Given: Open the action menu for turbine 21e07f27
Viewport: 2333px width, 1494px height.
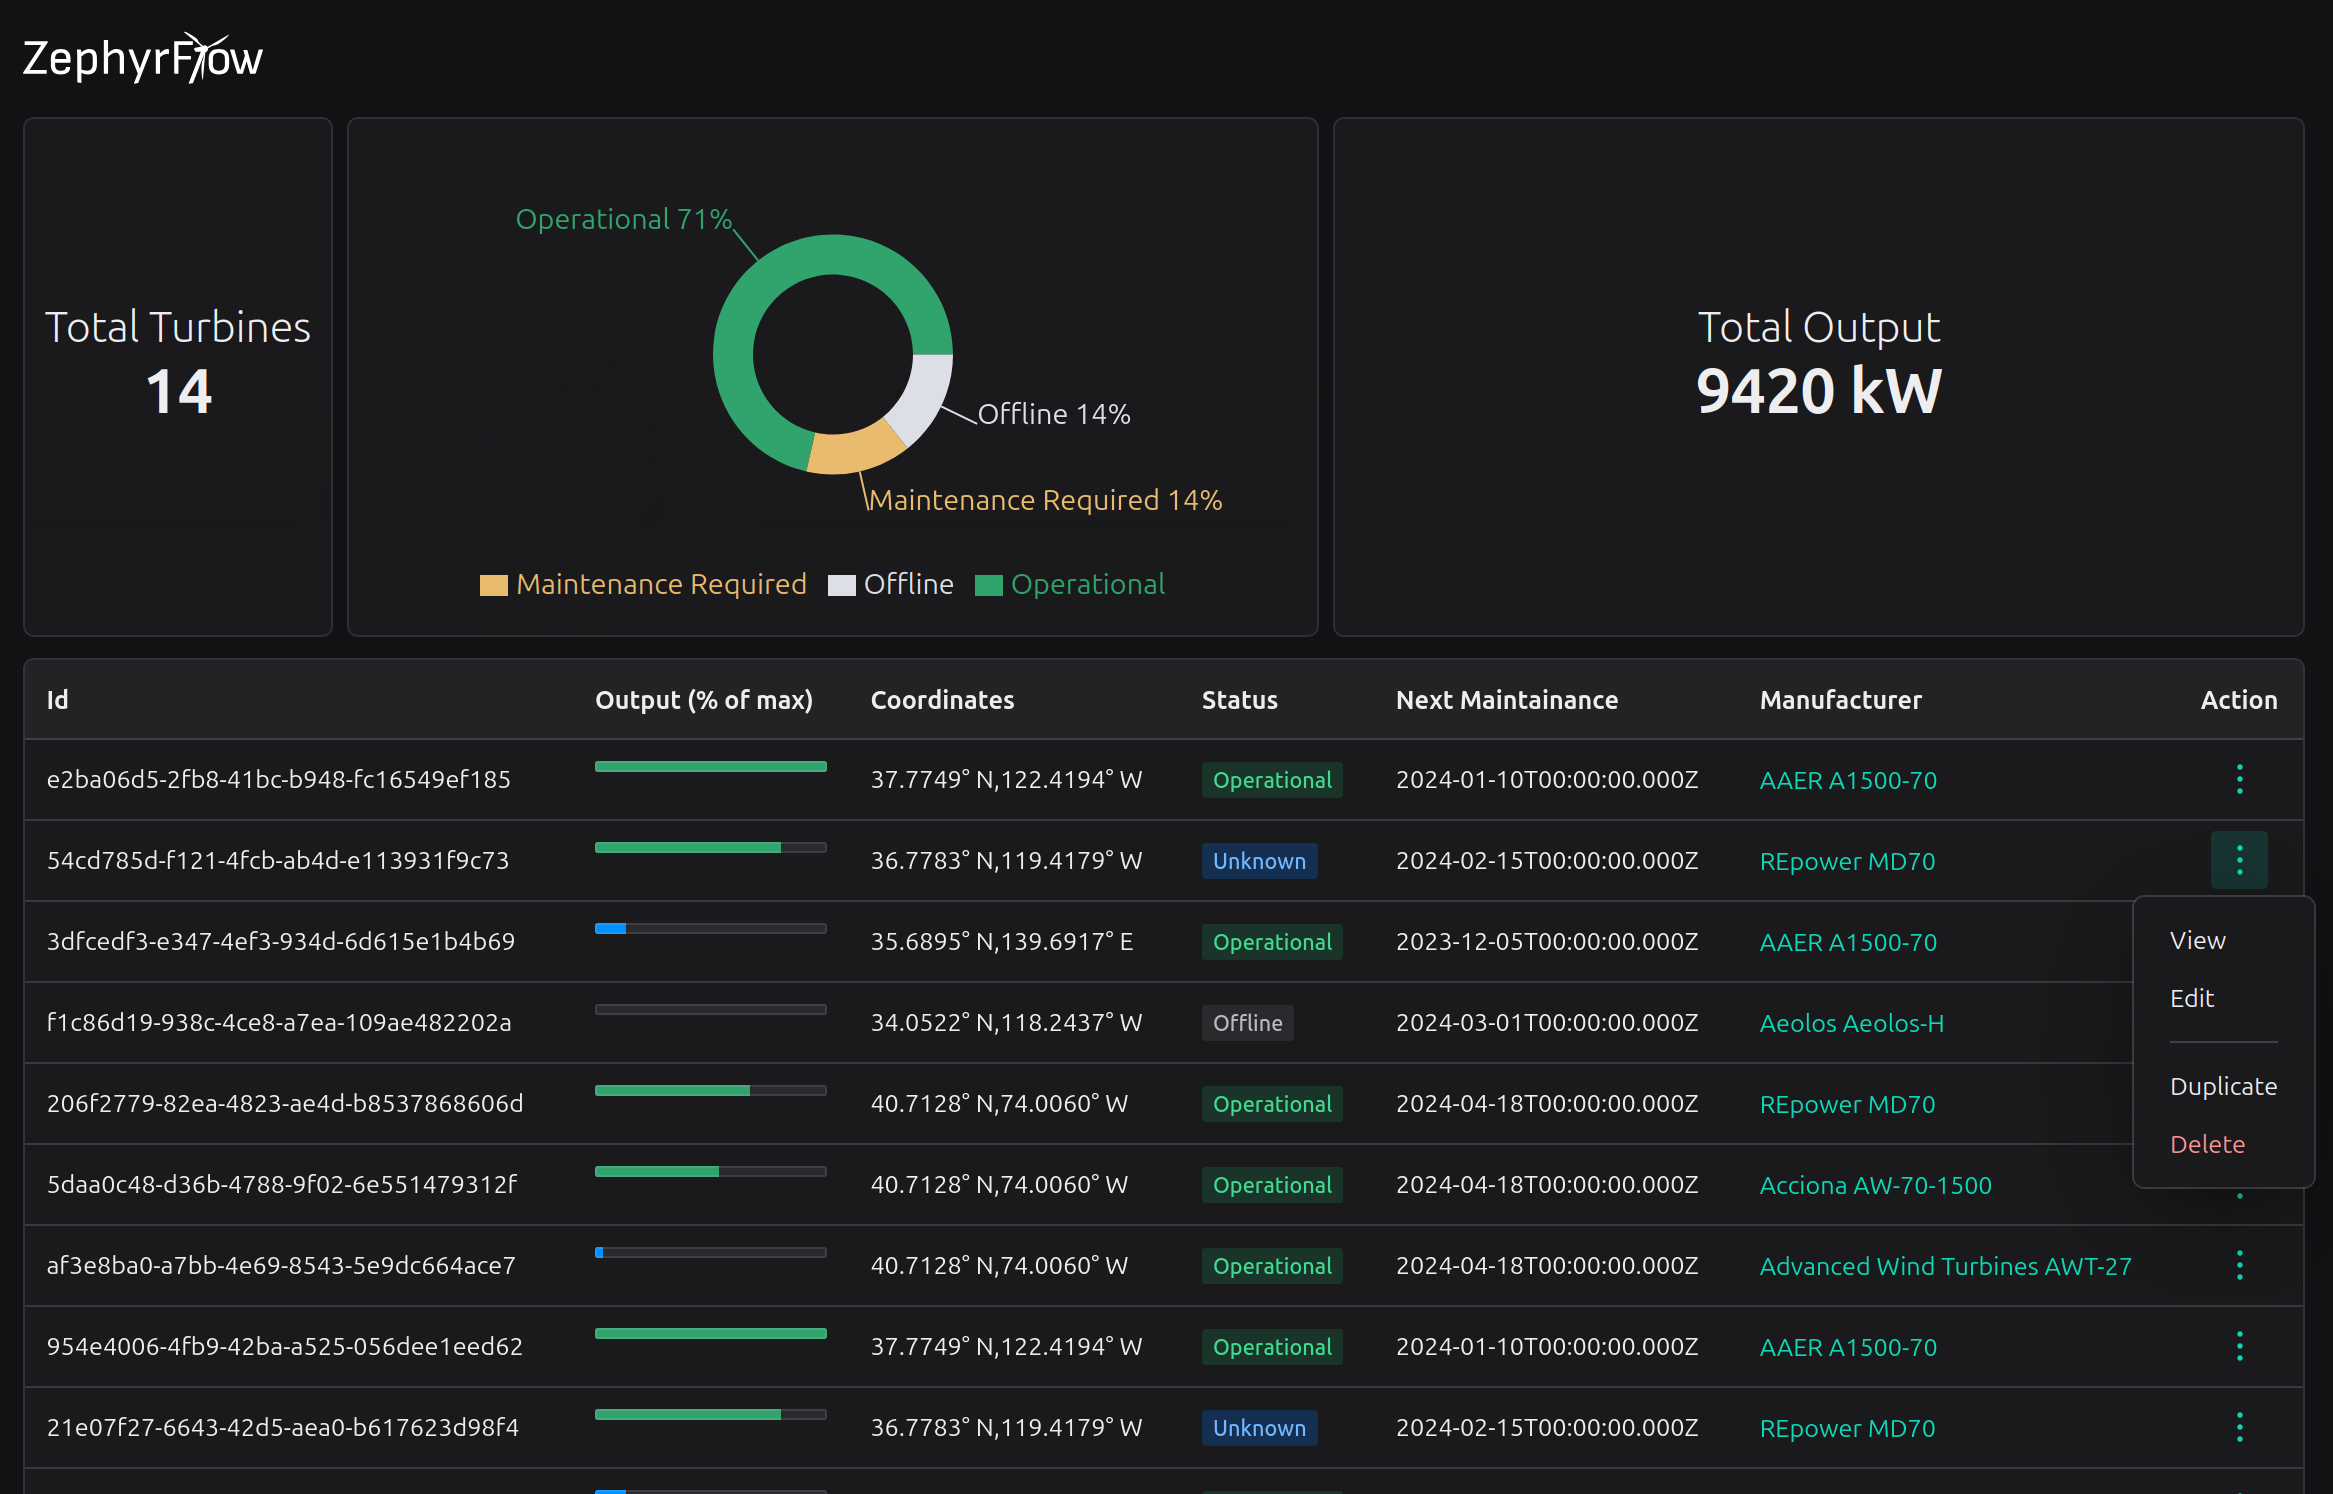Looking at the screenshot, I should click(x=2240, y=1428).
